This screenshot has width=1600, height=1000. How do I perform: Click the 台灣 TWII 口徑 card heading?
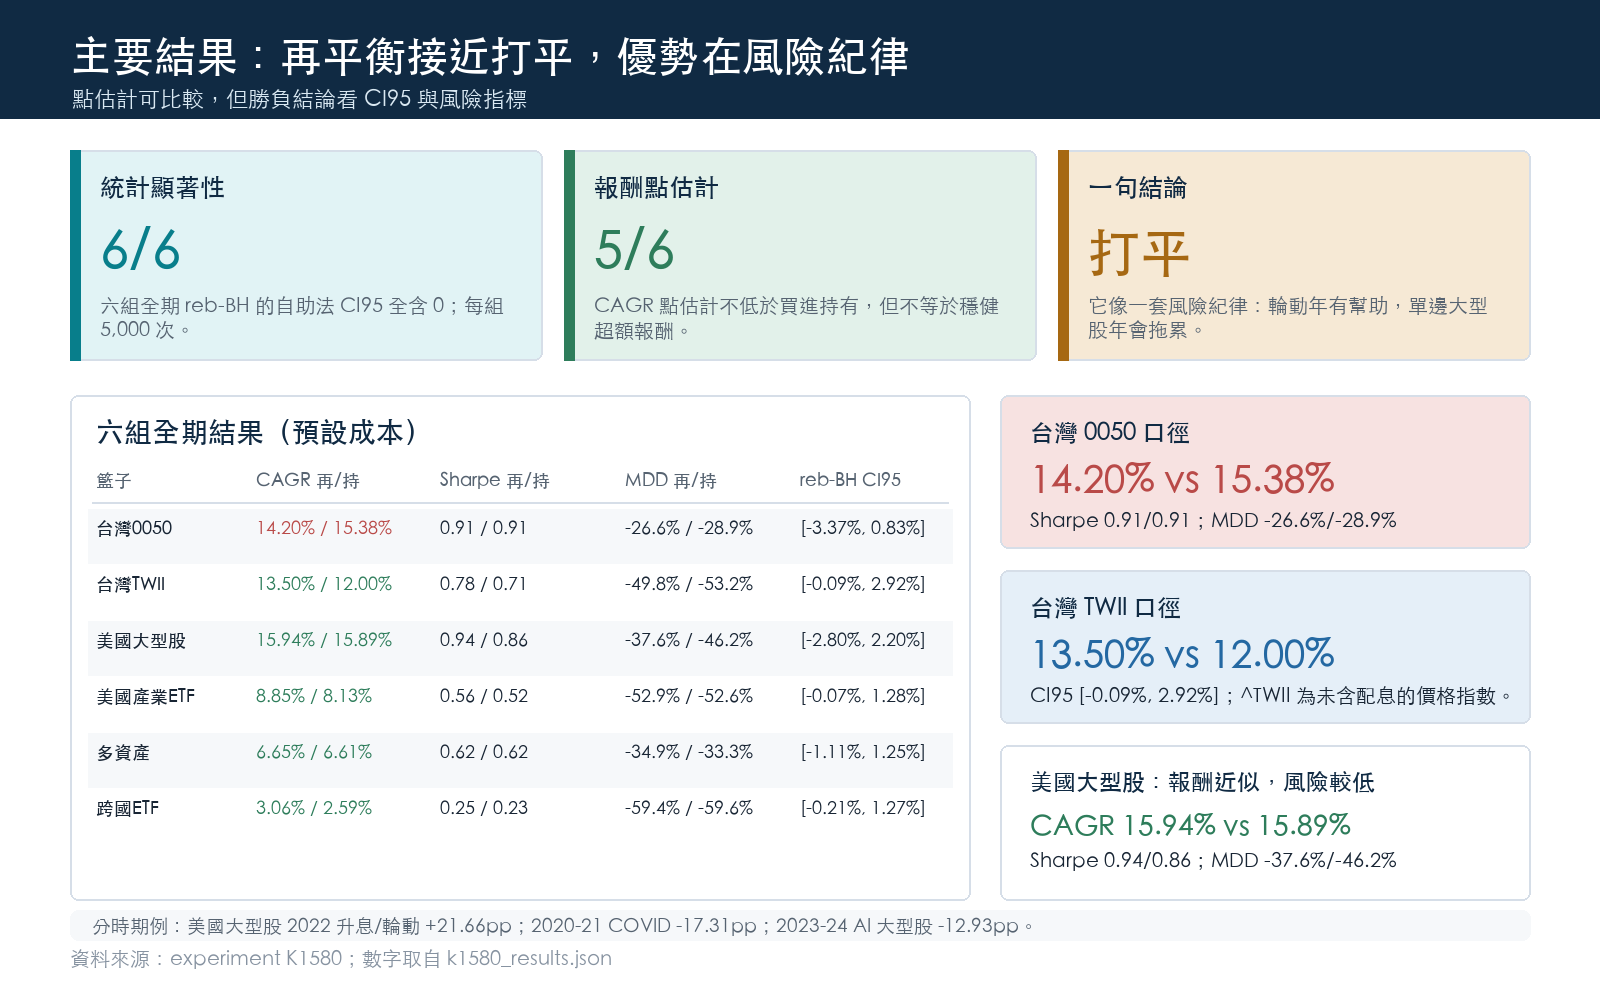(x=1105, y=607)
